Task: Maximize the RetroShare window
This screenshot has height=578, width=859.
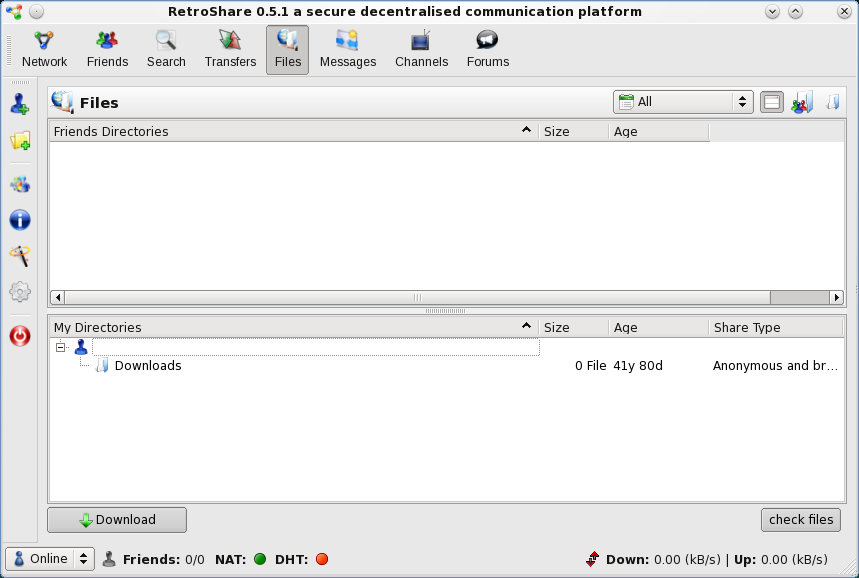Action: tap(795, 12)
